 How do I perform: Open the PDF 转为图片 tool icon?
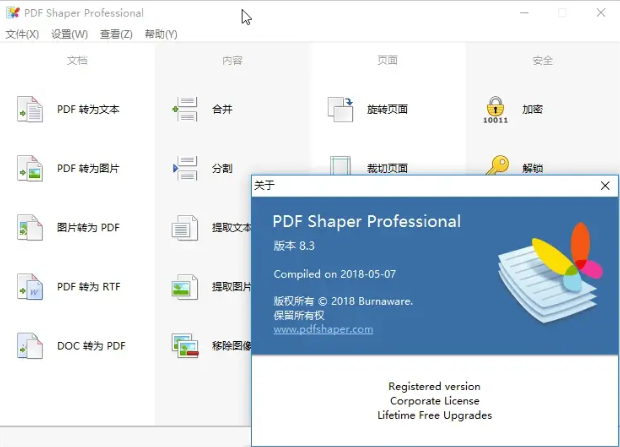pyautogui.click(x=30, y=169)
